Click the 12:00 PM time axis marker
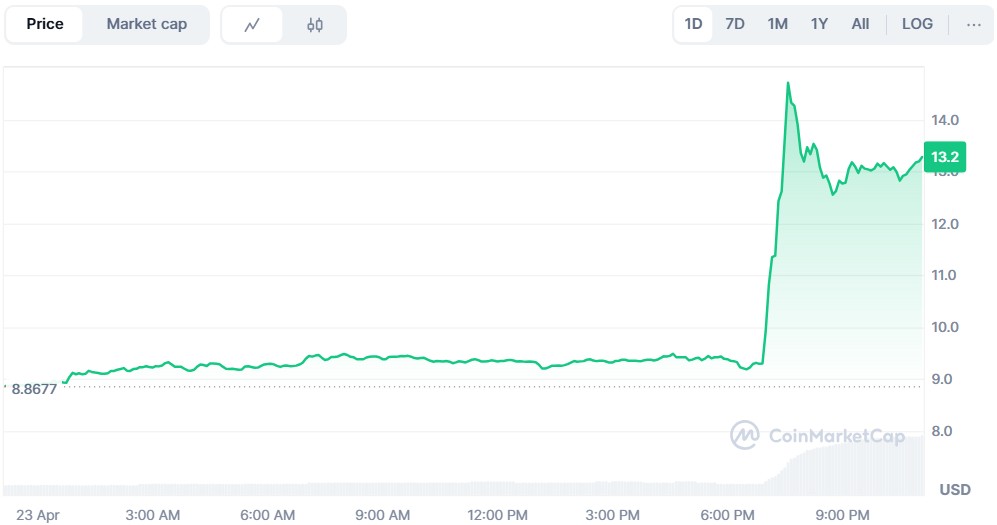The width and height of the screenshot is (997, 525). click(x=498, y=515)
